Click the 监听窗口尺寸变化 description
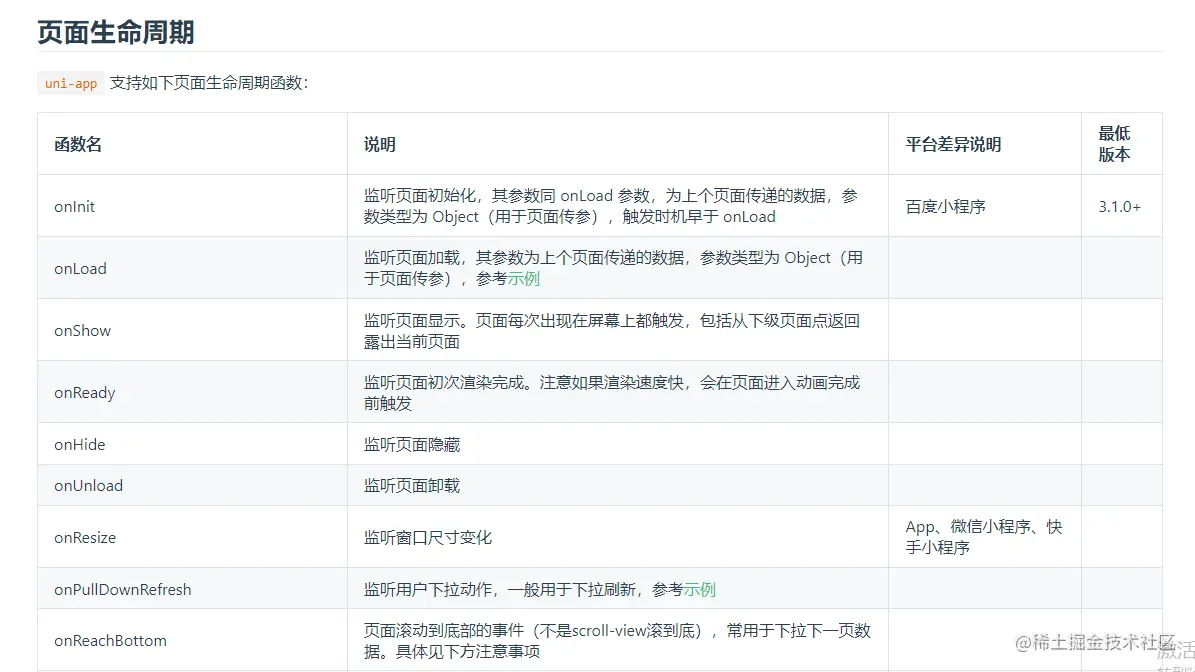This screenshot has height=672, width=1195. pyautogui.click(x=428, y=538)
